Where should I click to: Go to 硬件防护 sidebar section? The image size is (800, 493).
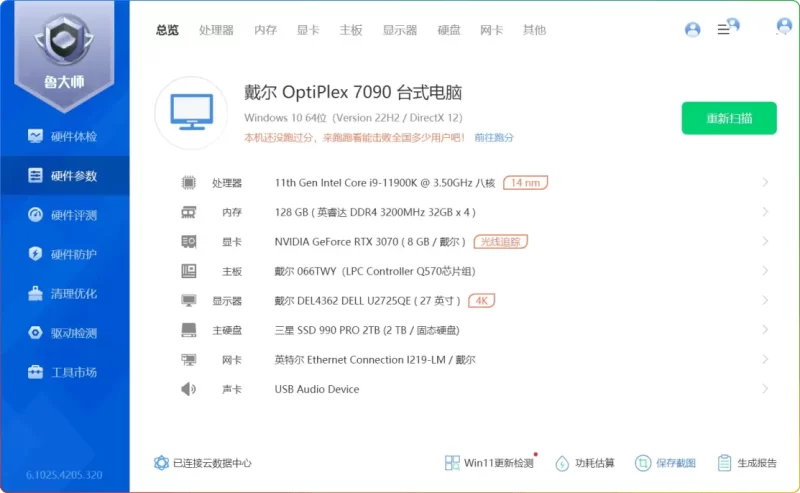(64, 254)
